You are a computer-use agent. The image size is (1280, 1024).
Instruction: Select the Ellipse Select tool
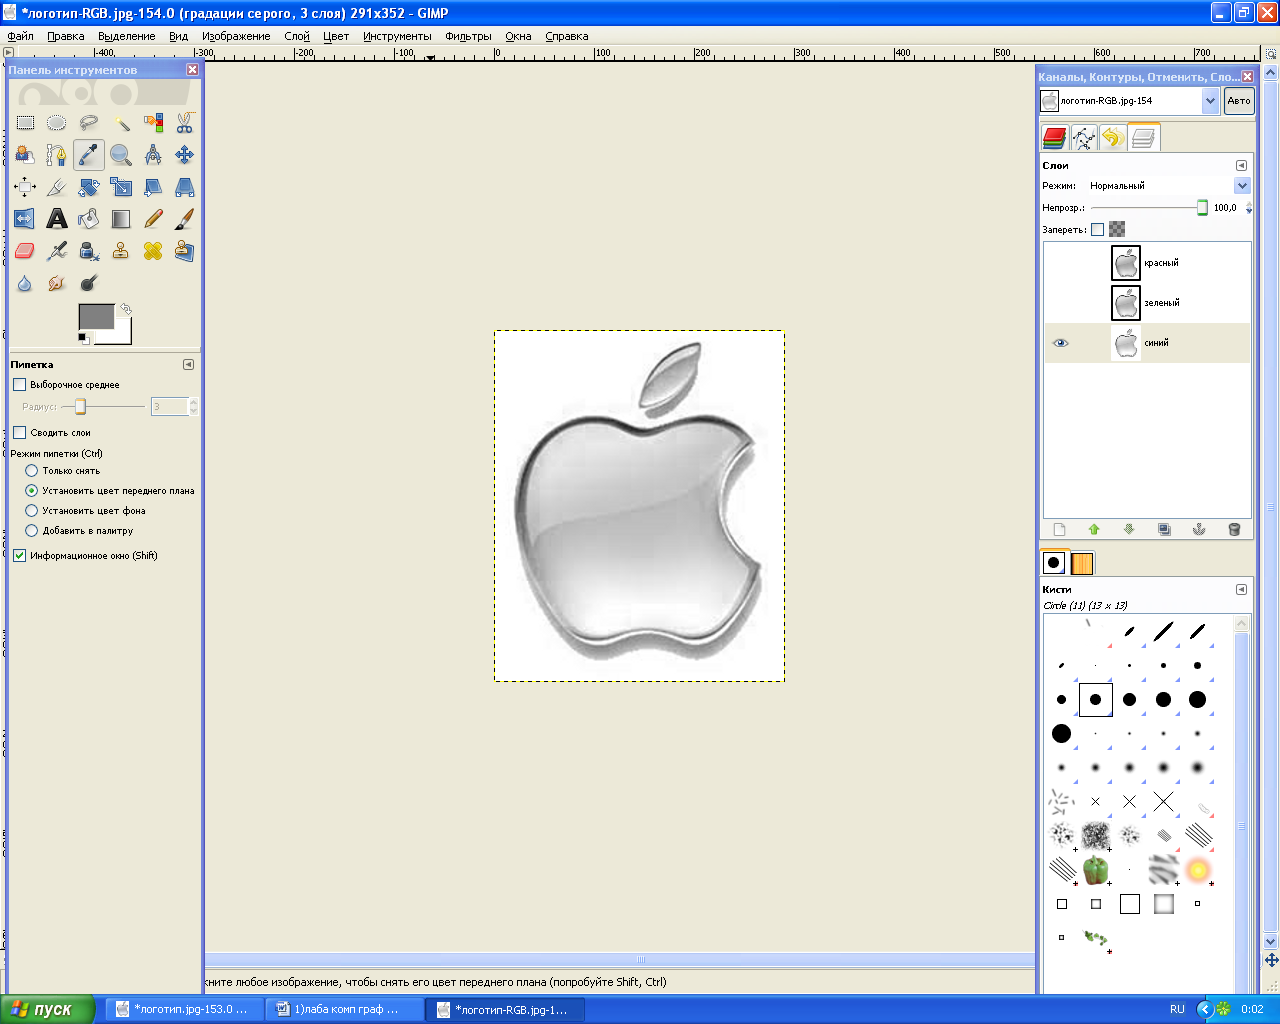[57, 123]
